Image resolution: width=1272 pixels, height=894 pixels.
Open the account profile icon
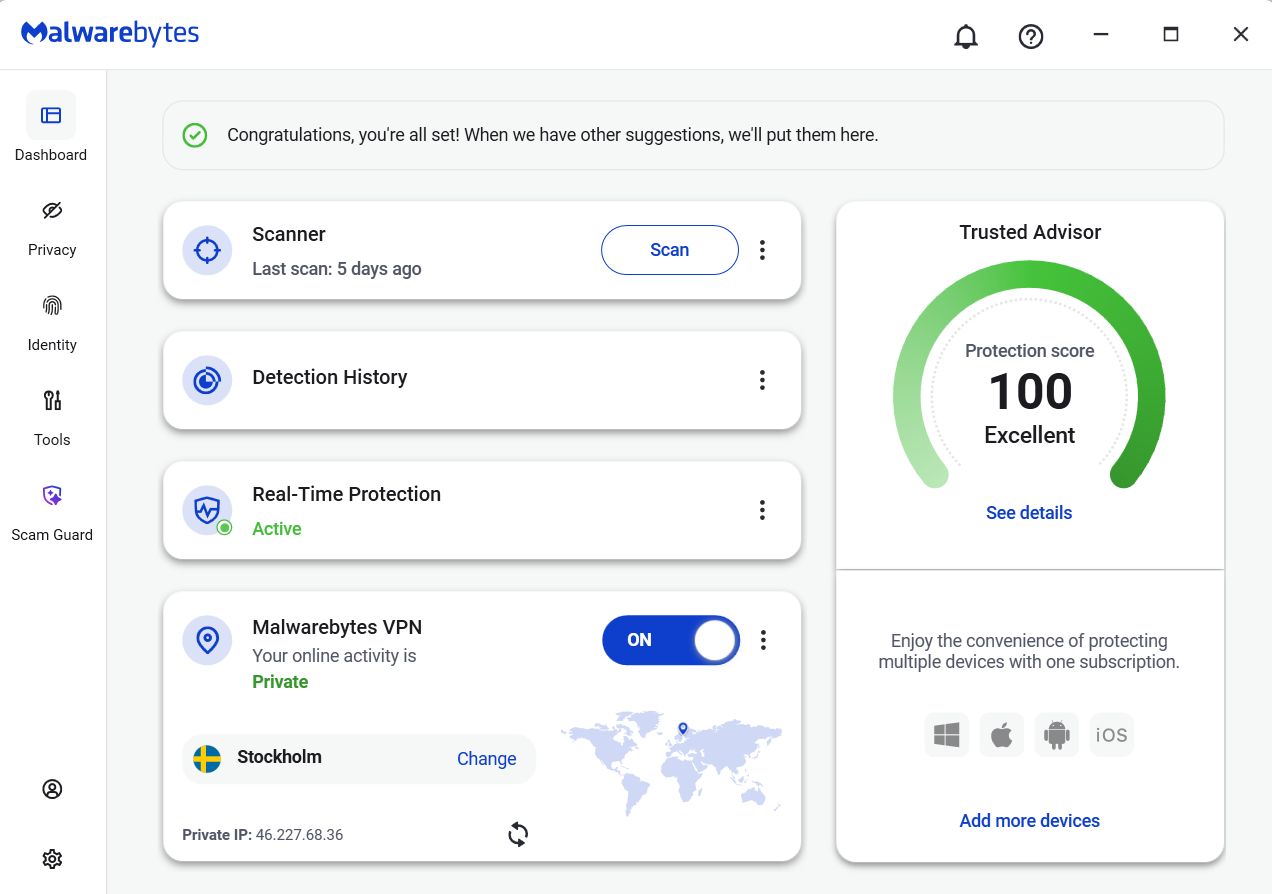click(x=52, y=789)
